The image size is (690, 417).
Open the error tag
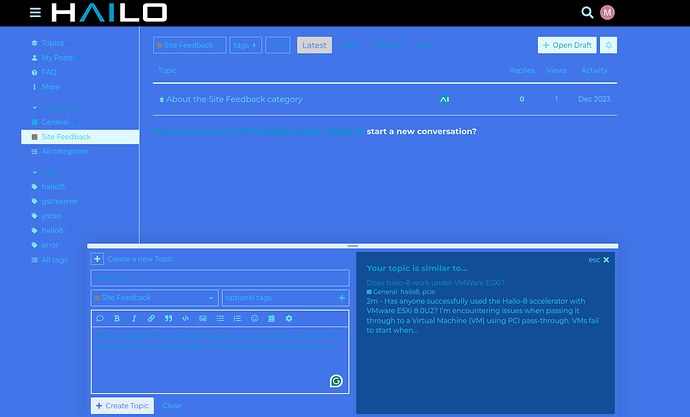50,245
